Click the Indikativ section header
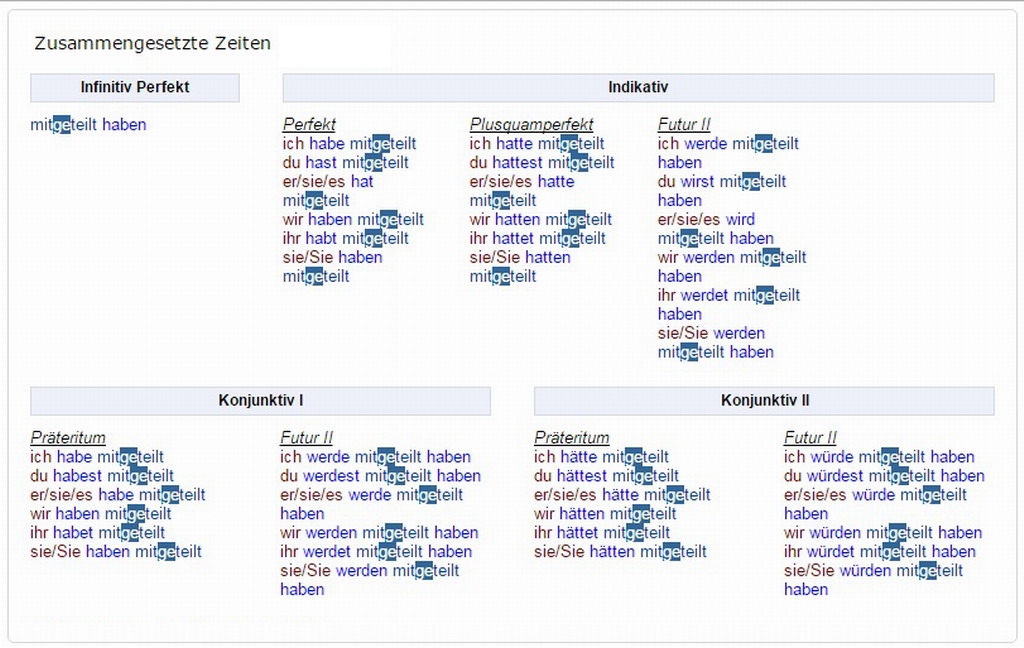This screenshot has width=1024, height=648. (x=638, y=87)
